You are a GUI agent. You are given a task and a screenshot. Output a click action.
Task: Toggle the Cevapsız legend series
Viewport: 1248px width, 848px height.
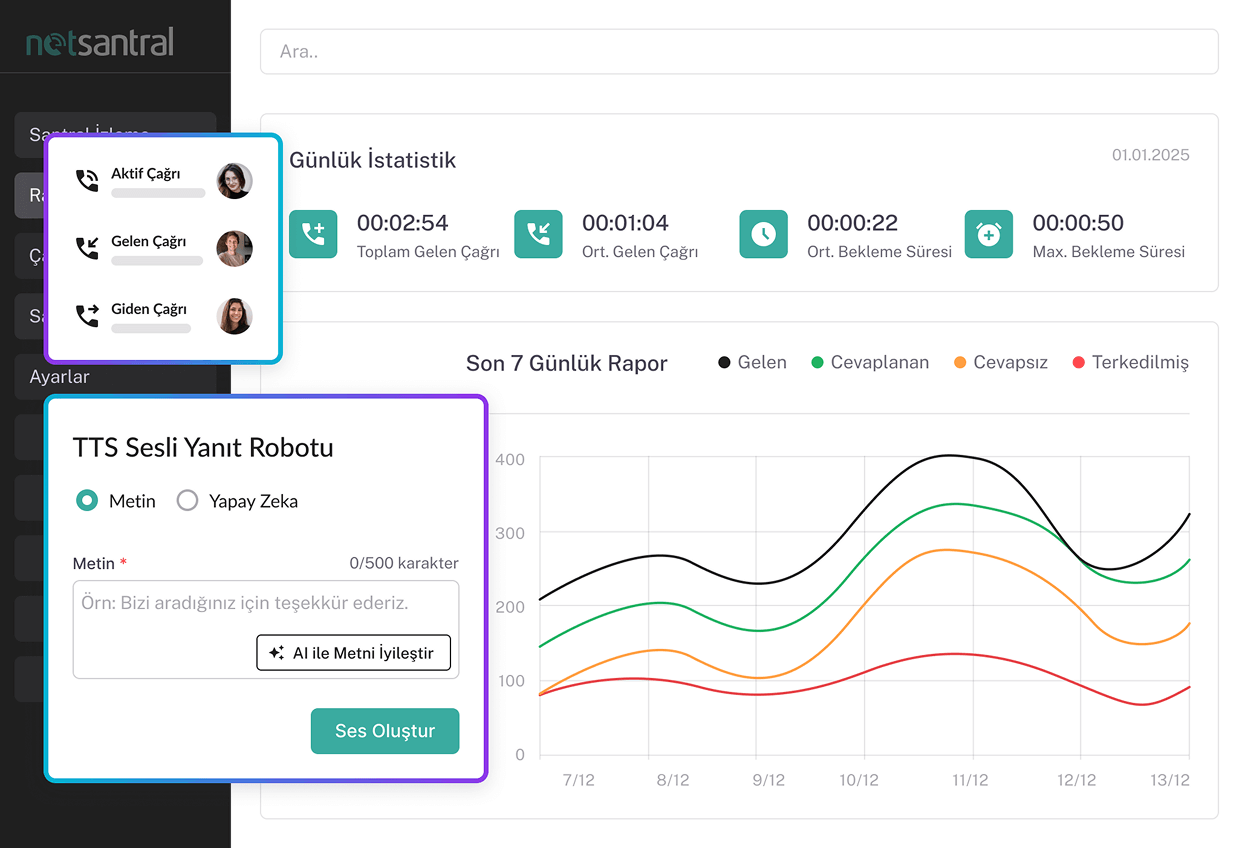click(1000, 362)
